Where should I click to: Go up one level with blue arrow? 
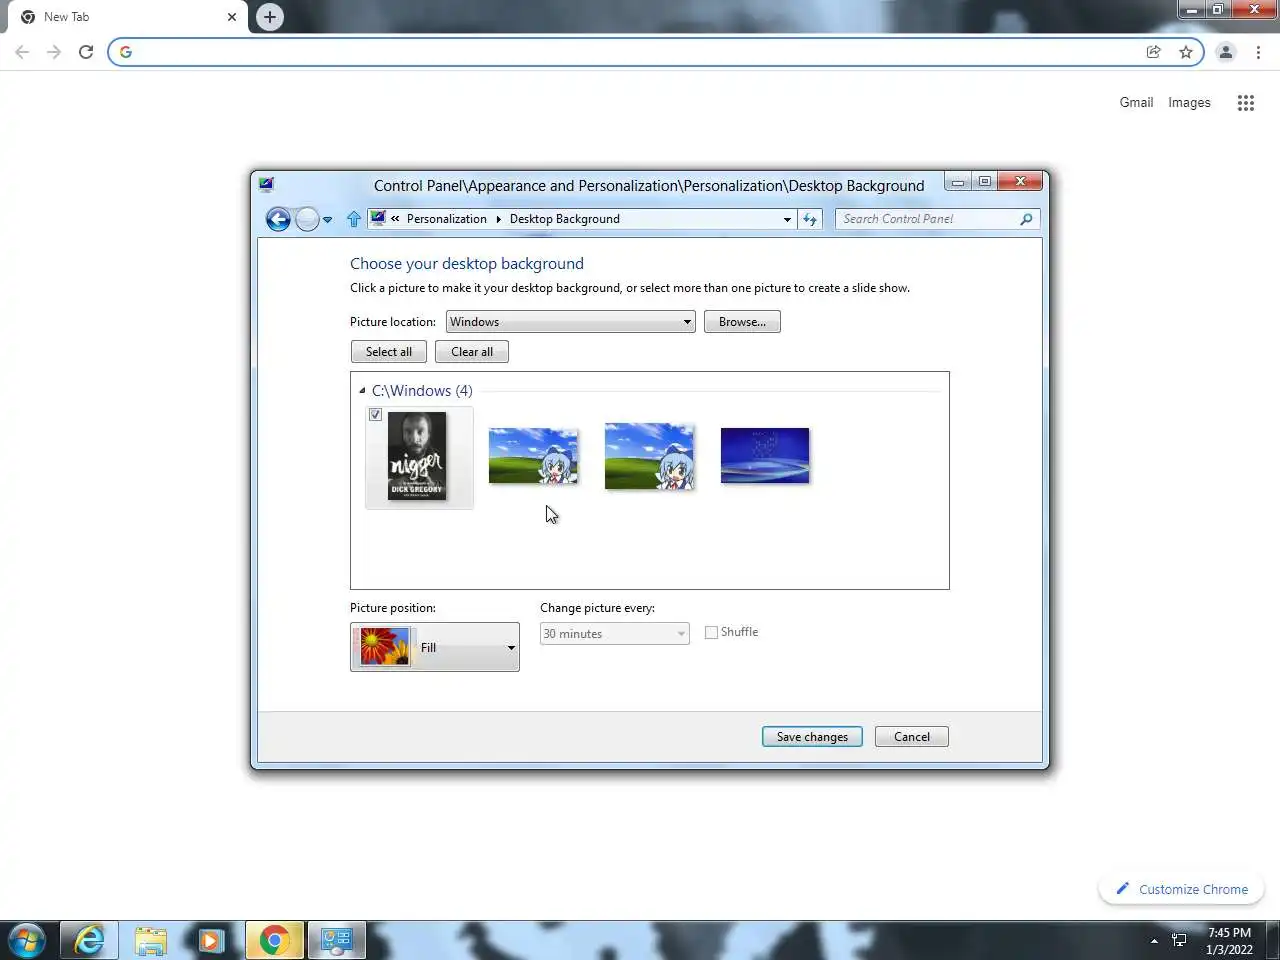click(353, 219)
